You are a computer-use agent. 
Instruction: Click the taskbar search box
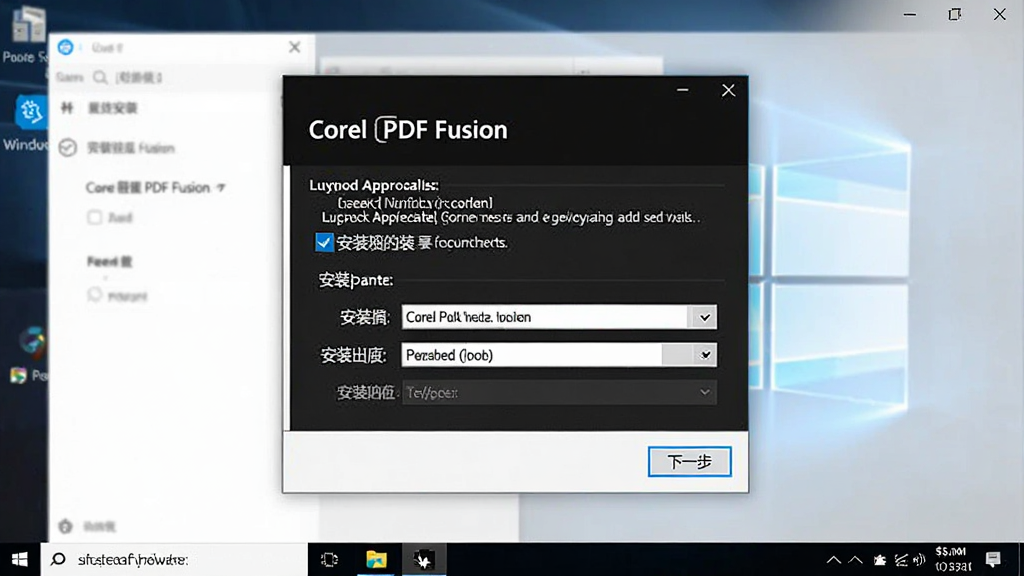pyautogui.click(x=174, y=560)
